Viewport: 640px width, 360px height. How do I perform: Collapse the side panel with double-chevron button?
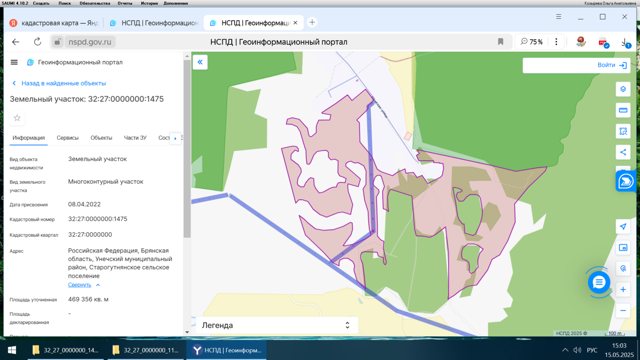click(200, 62)
